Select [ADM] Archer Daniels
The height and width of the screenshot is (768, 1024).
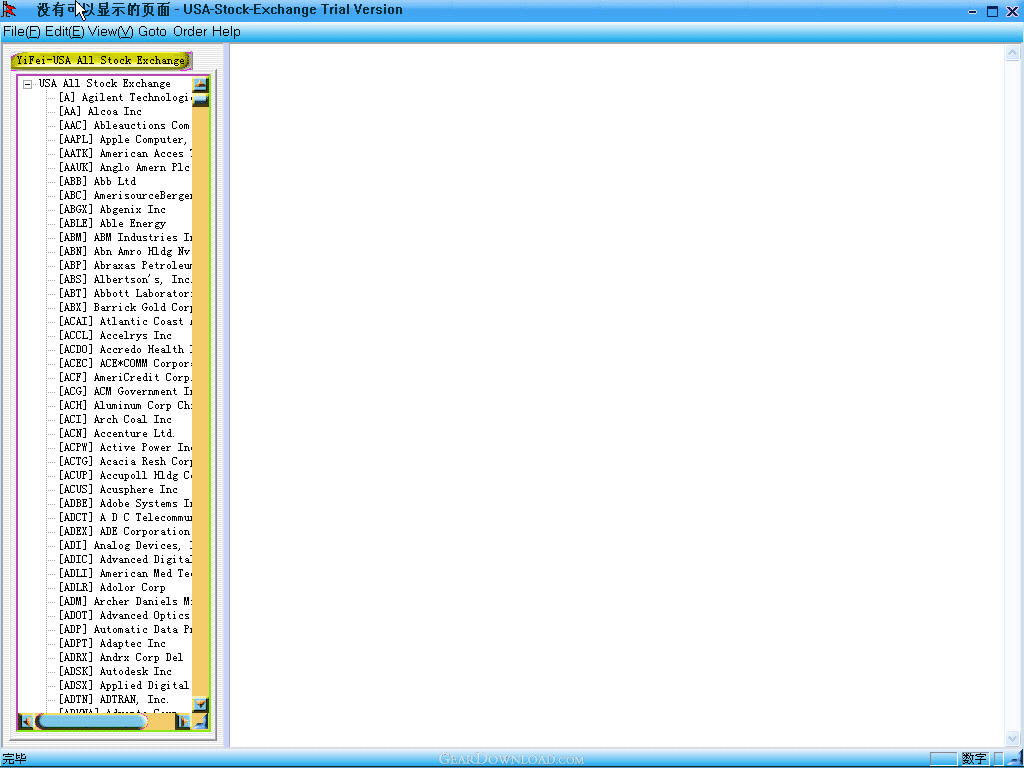tap(125, 601)
